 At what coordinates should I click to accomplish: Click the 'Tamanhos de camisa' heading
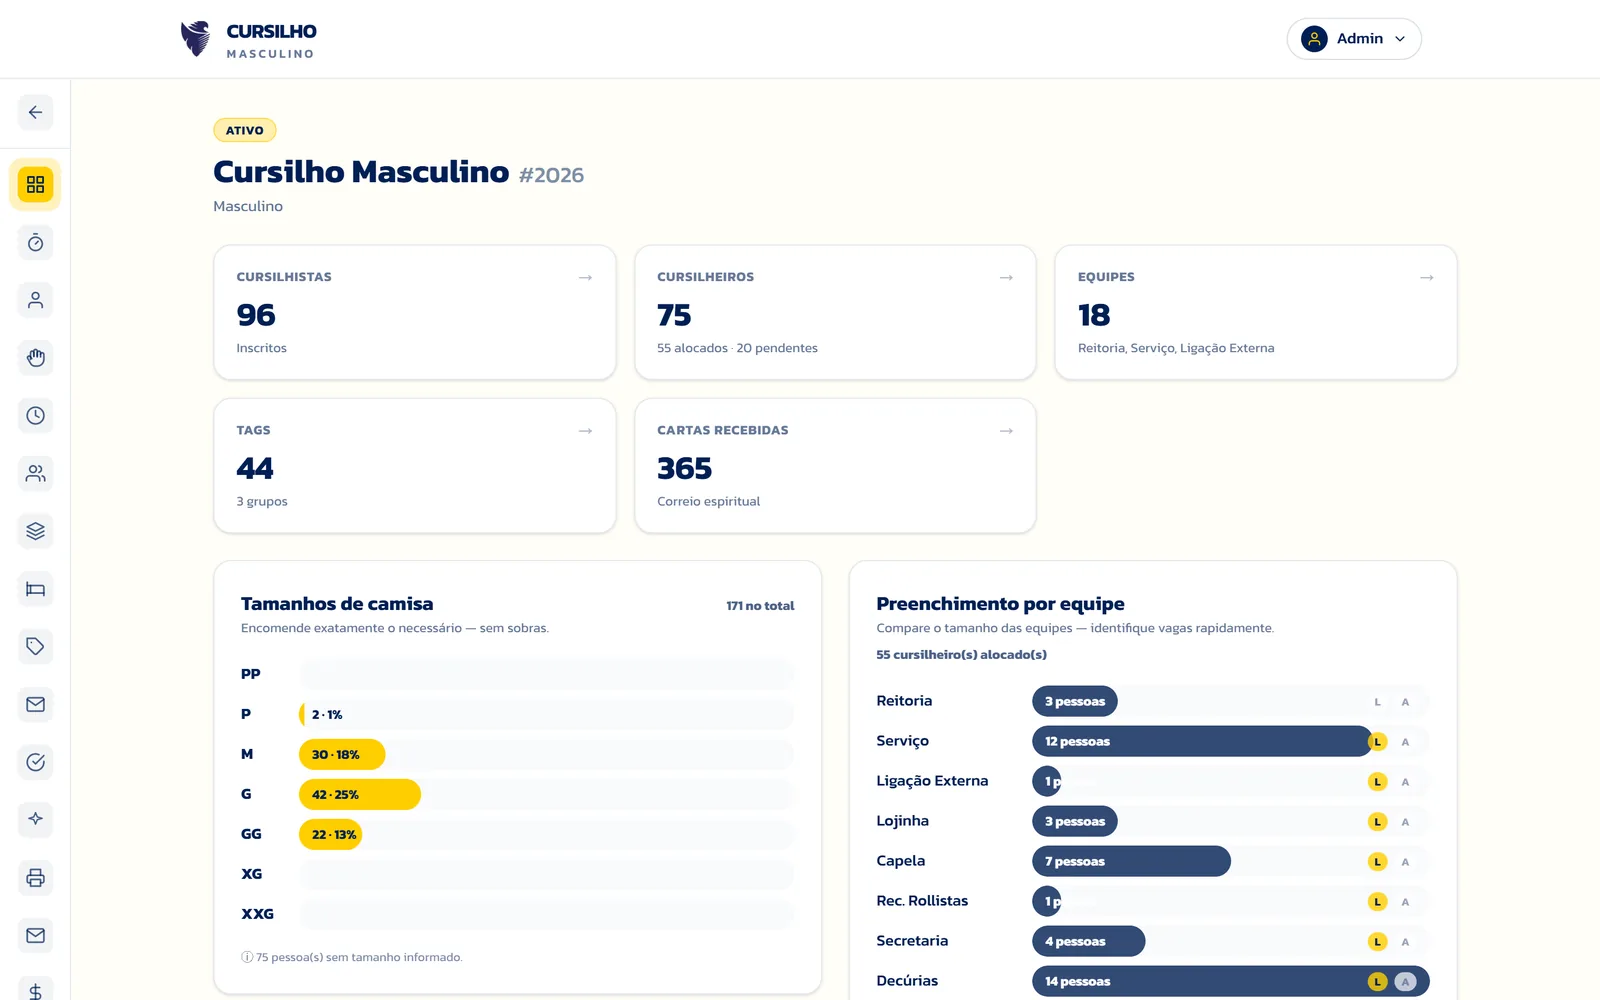coord(337,604)
